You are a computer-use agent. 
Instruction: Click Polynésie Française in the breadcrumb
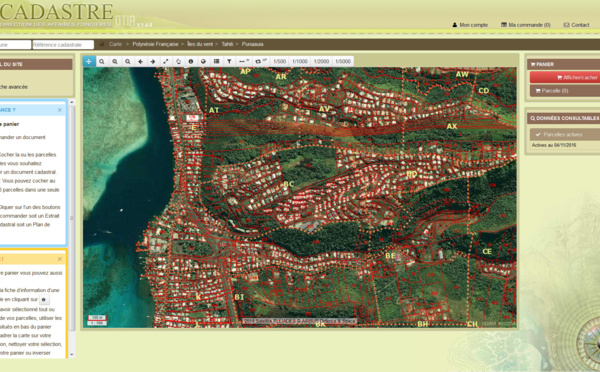click(x=155, y=44)
